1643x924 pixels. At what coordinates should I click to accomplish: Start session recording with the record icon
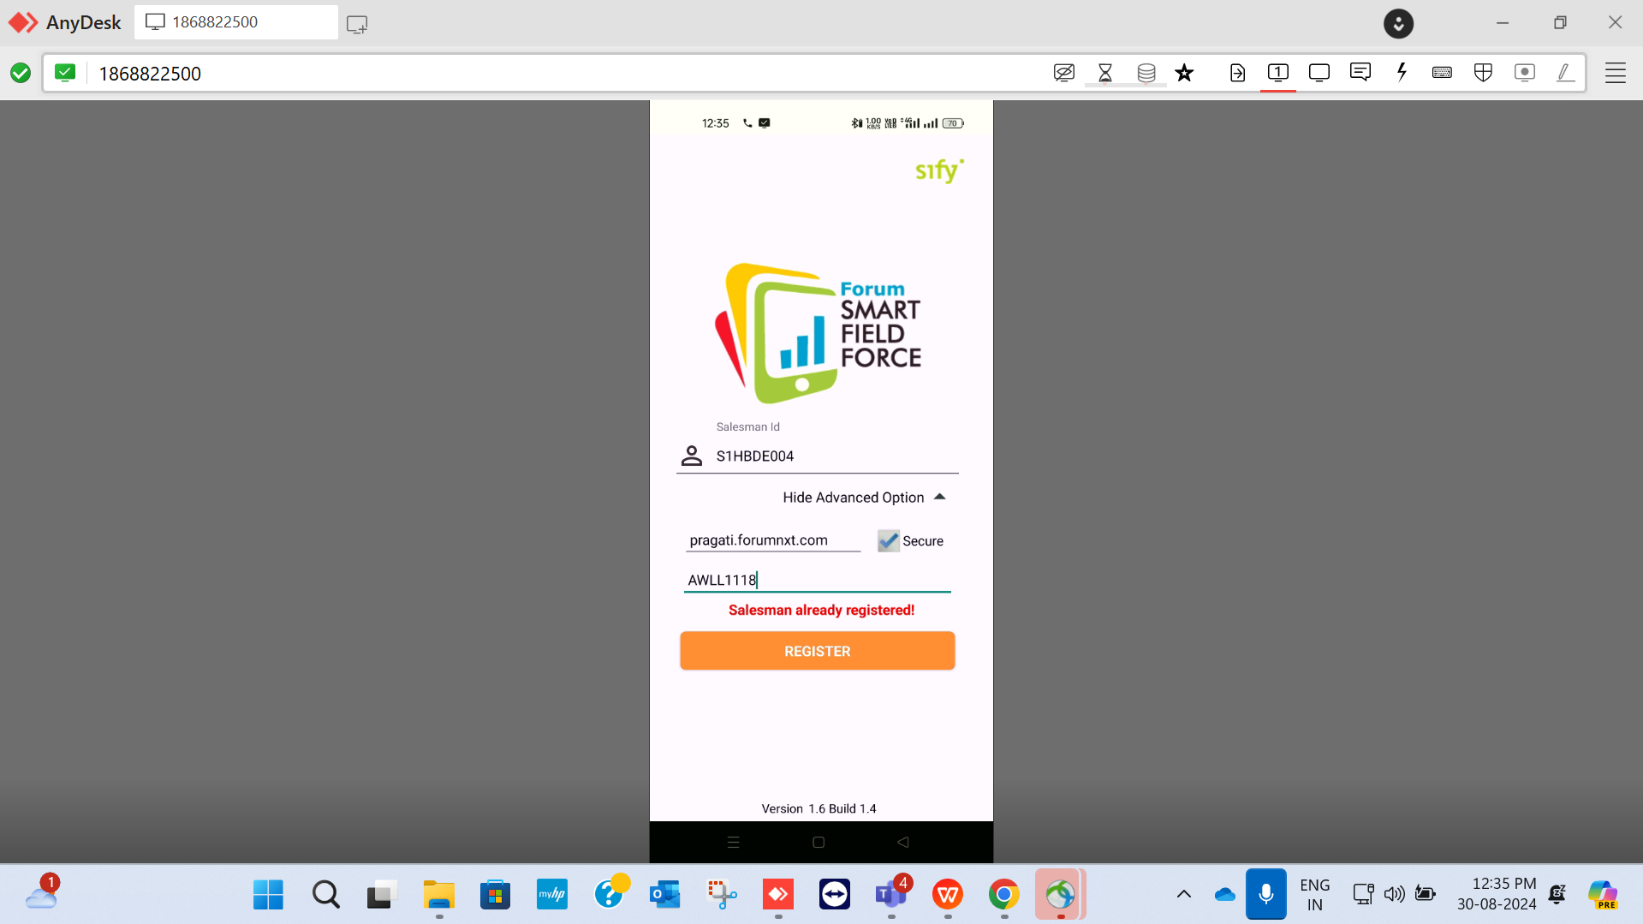pyautogui.click(x=1524, y=72)
